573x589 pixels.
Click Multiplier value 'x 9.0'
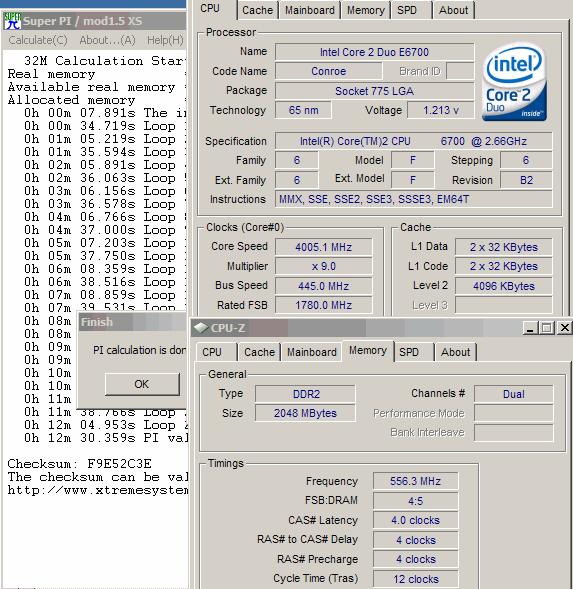point(324,266)
